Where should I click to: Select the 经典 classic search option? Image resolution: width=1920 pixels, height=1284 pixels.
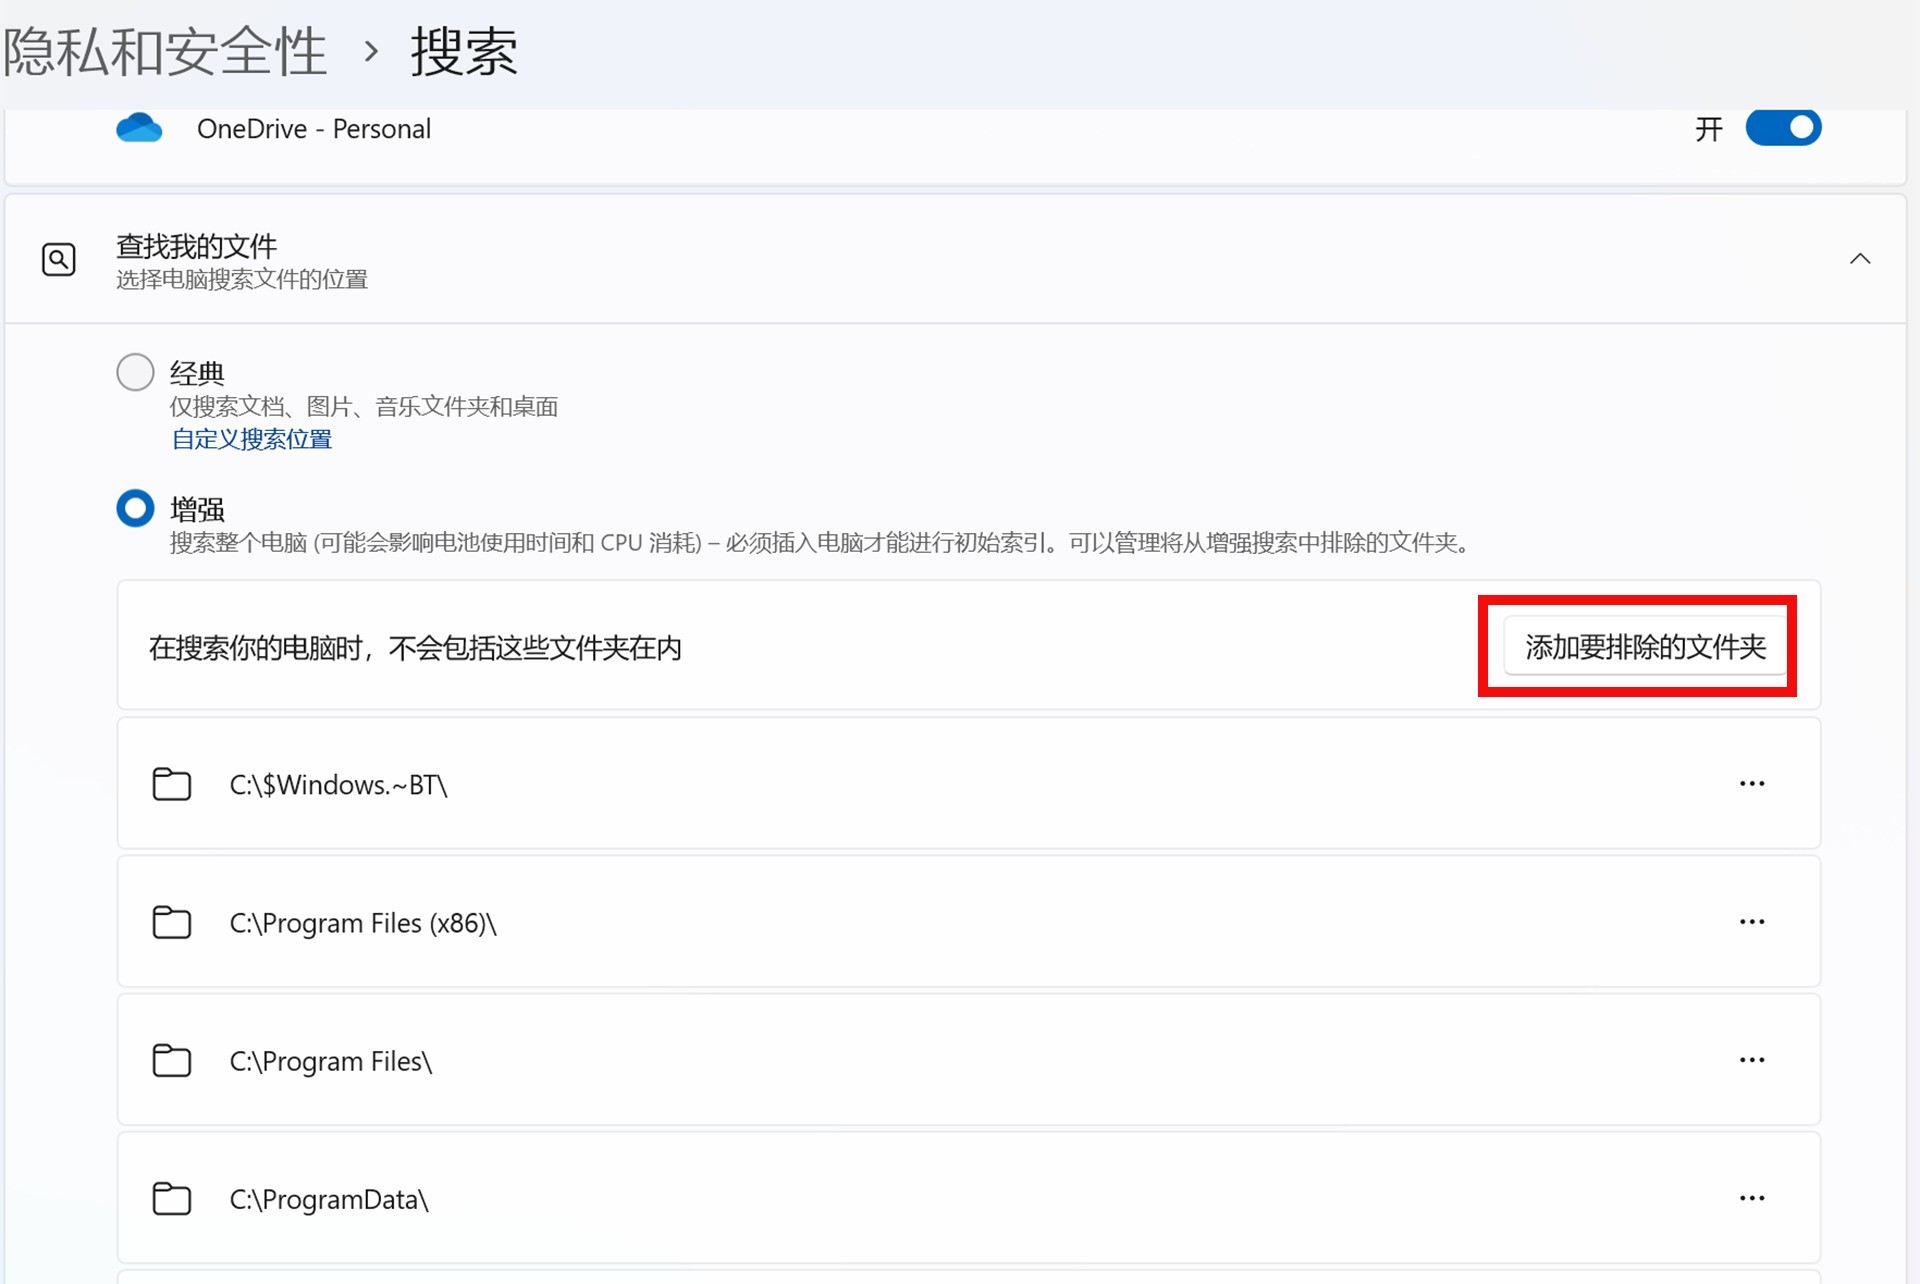[x=136, y=372]
